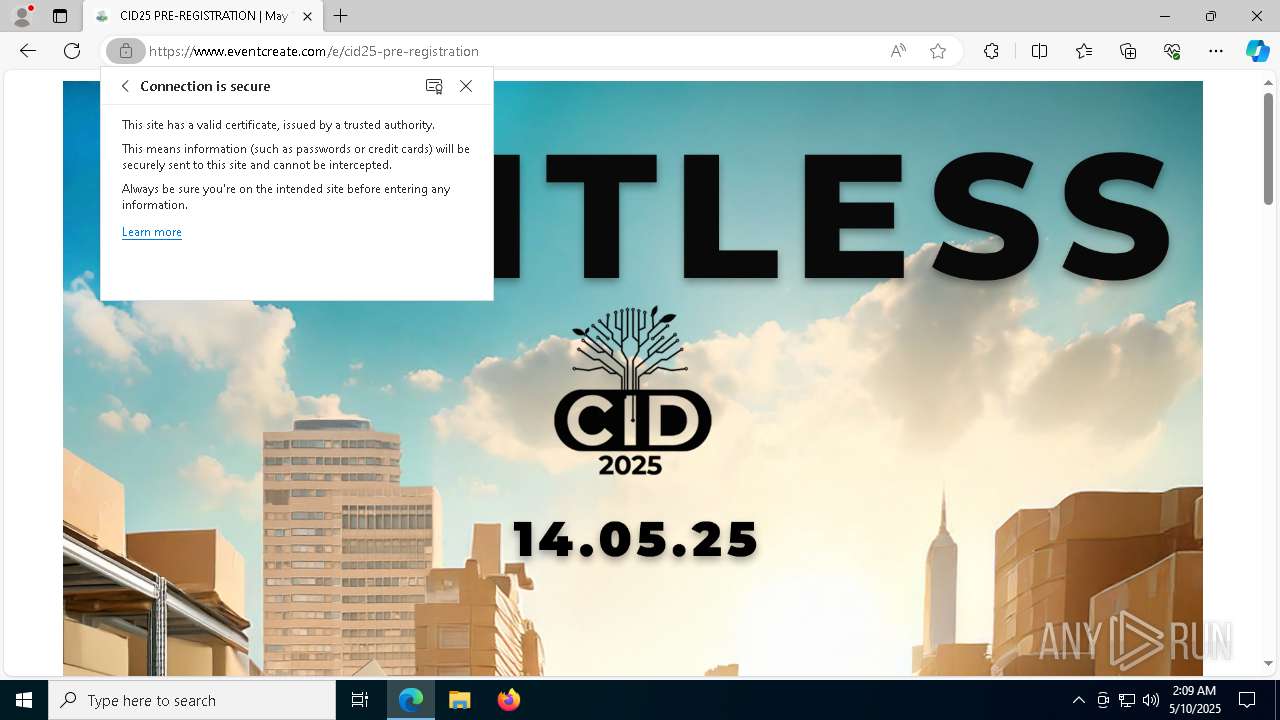Viewport: 1280px width, 720px height.
Task: Refresh the current page
Action: [72, 51]
